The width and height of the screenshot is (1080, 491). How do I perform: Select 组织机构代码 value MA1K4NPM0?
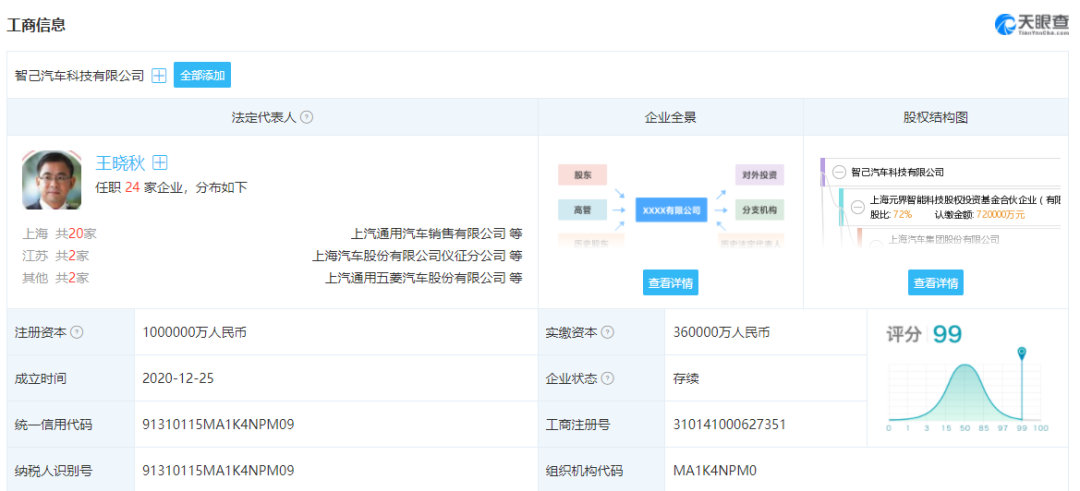(x=715, y=471)
